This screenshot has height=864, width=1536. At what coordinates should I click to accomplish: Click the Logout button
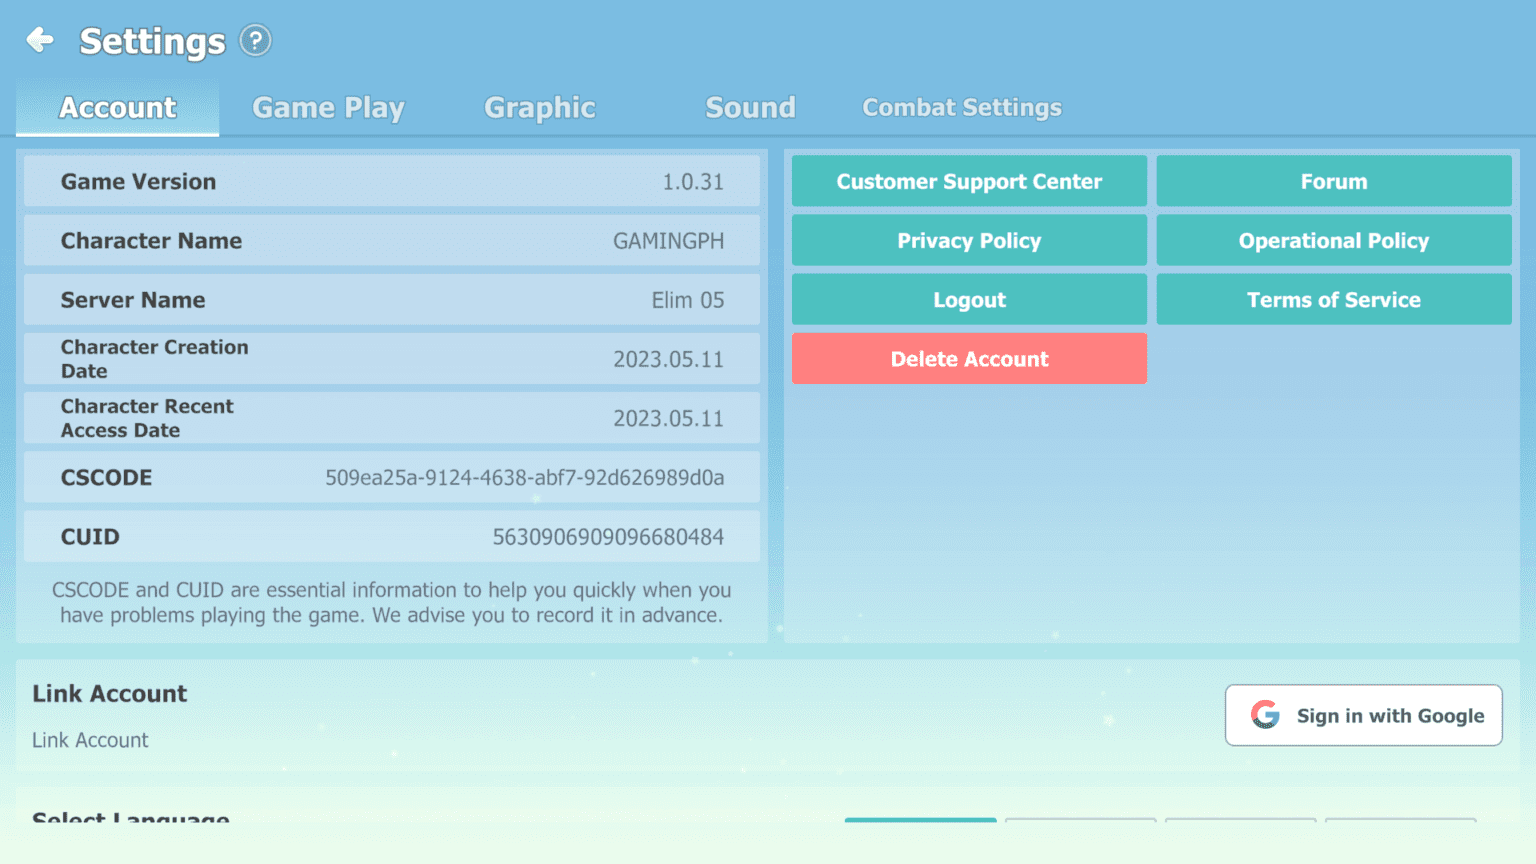[x=969, y=300]
